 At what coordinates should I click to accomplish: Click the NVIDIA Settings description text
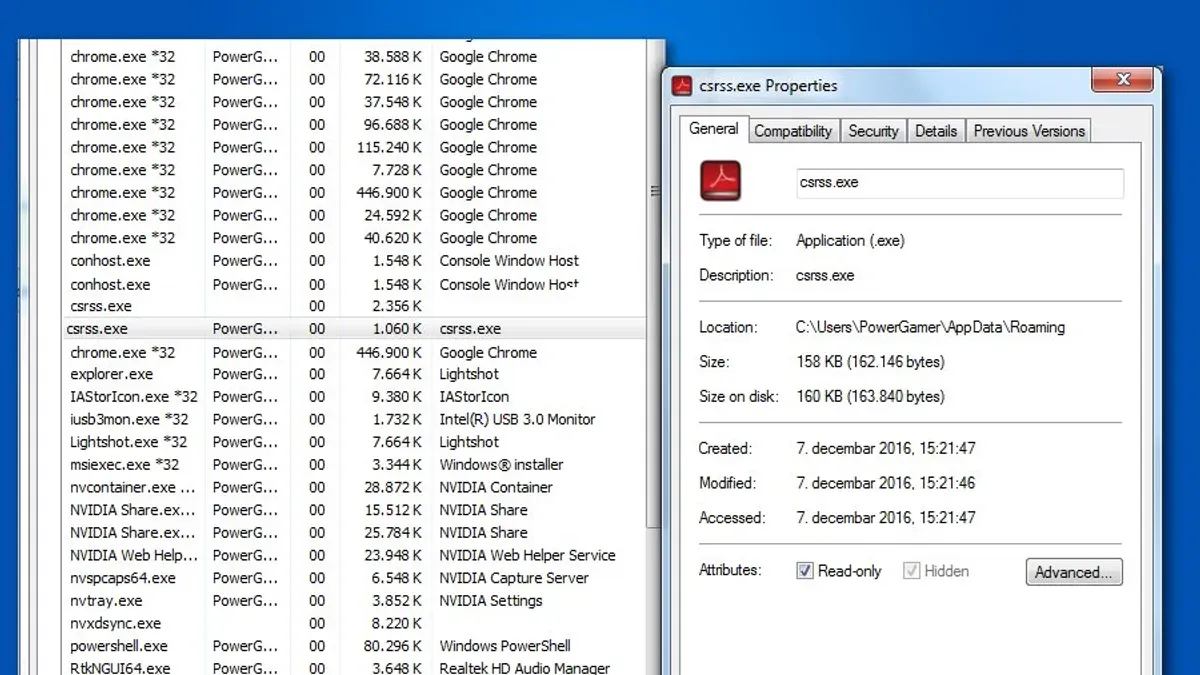click(491, 601)
